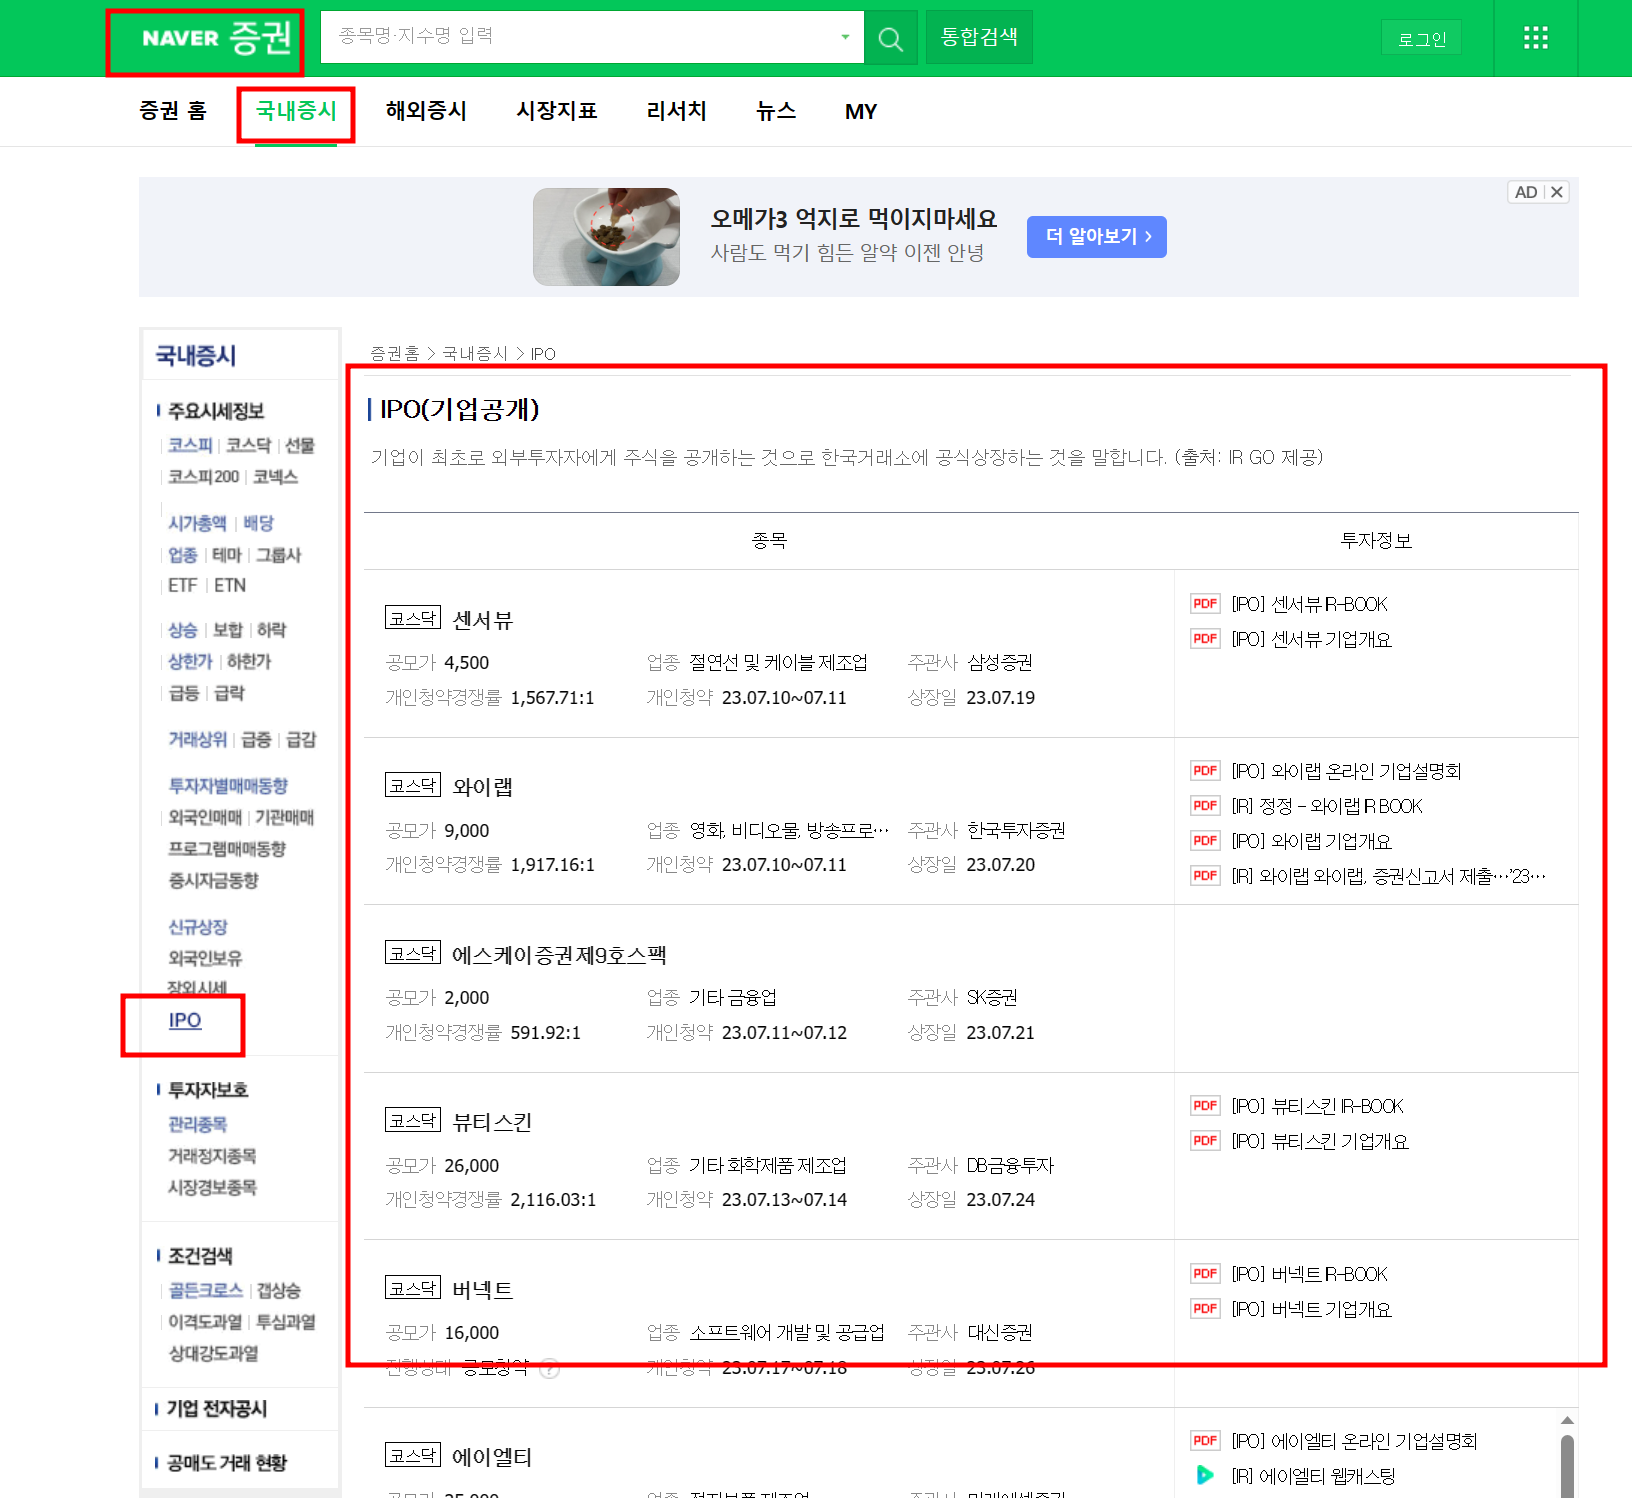The image size is (1632, 1498).
Task: Open the 센서뷰 stock title
Action: coord(483,620)
